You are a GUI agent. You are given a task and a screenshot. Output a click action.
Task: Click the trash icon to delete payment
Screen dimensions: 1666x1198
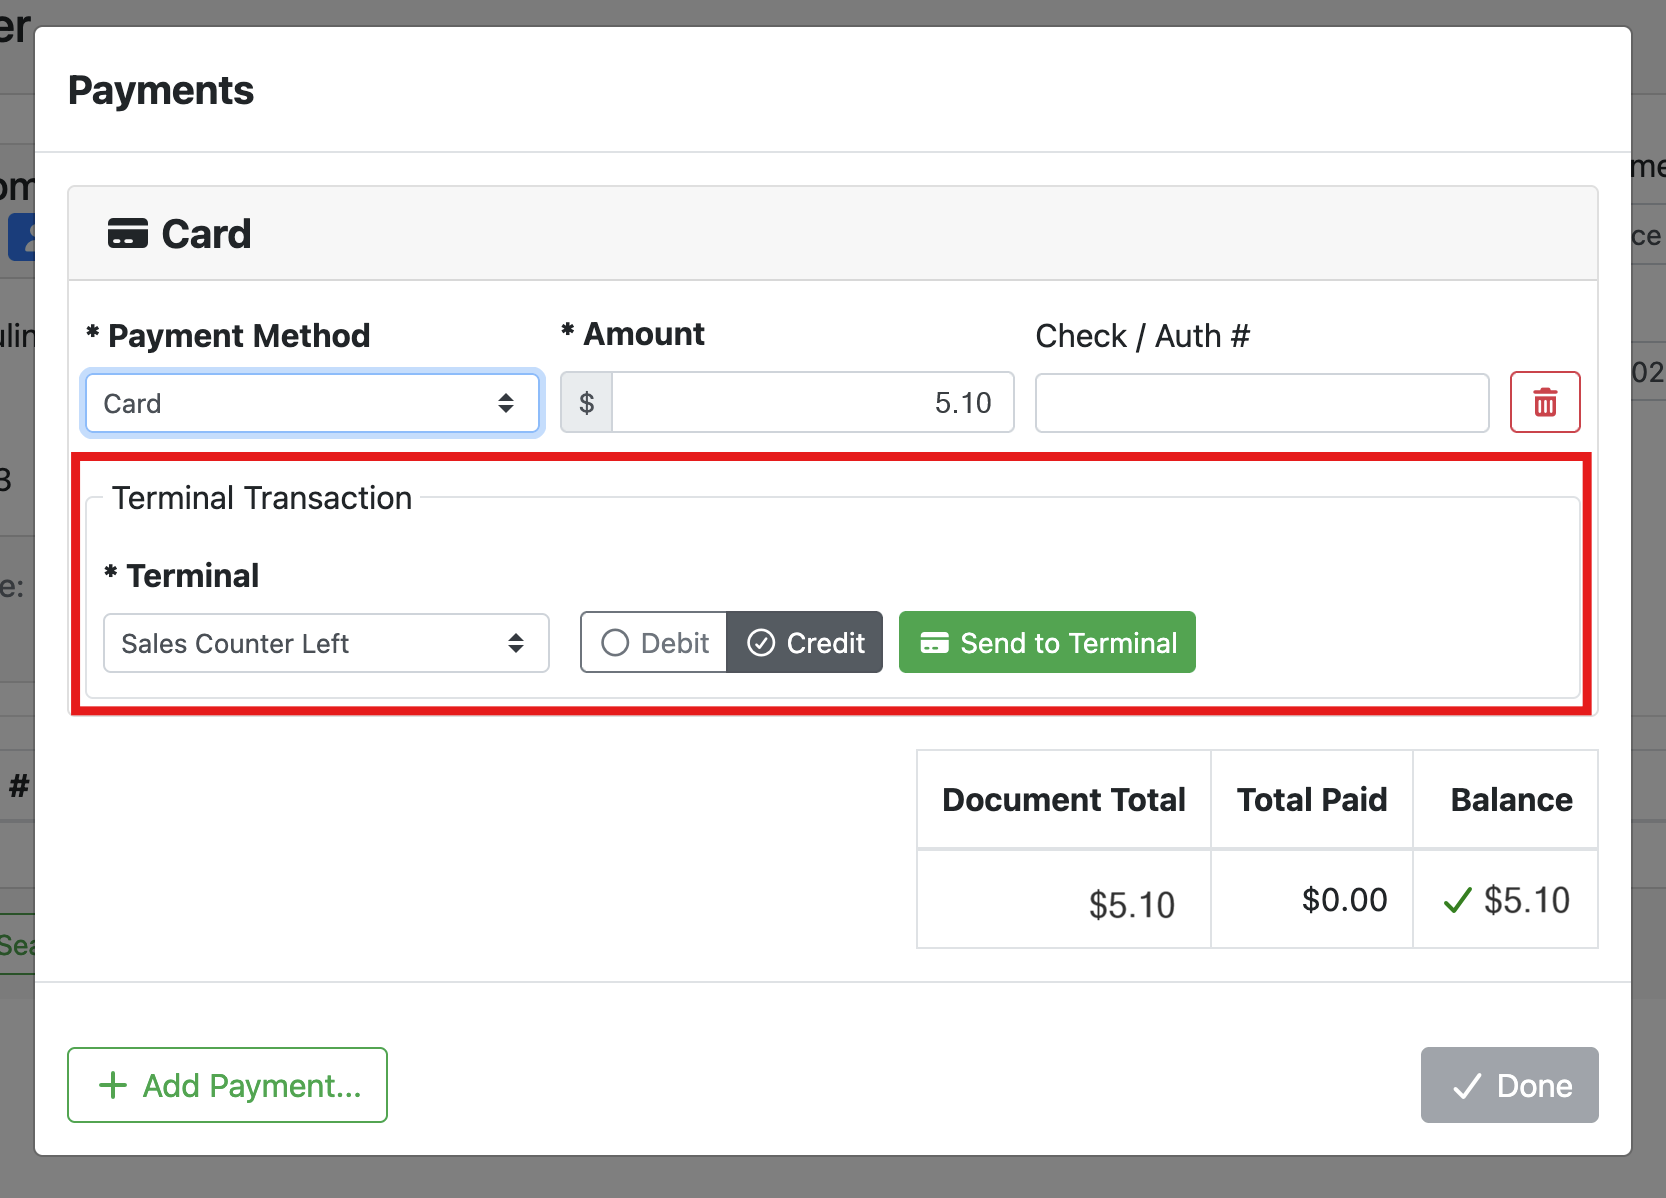1544,402
